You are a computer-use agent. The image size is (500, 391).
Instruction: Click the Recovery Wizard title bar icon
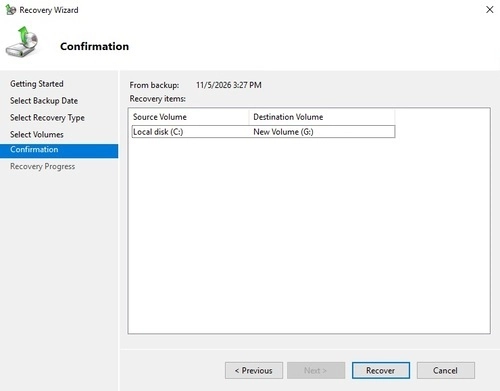(x=11, y=10)
